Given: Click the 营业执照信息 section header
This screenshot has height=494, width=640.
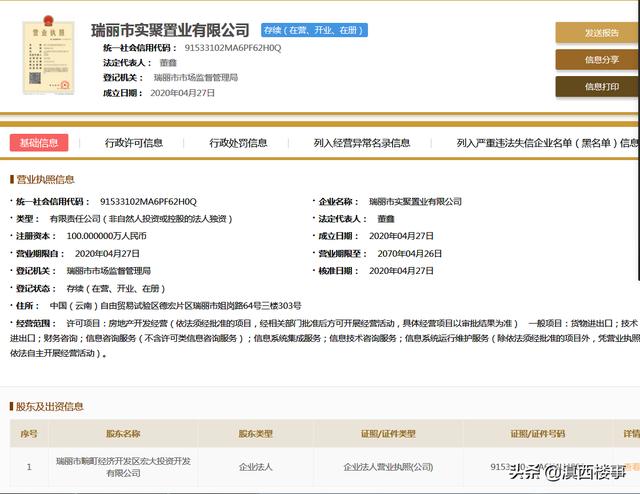Looking at the screenshot, I should pos(44,180).
